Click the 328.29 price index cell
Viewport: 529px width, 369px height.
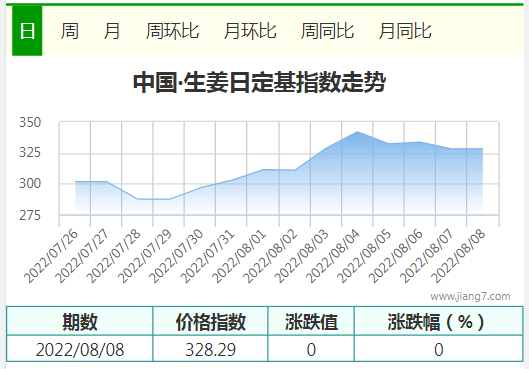click(211, 349)
